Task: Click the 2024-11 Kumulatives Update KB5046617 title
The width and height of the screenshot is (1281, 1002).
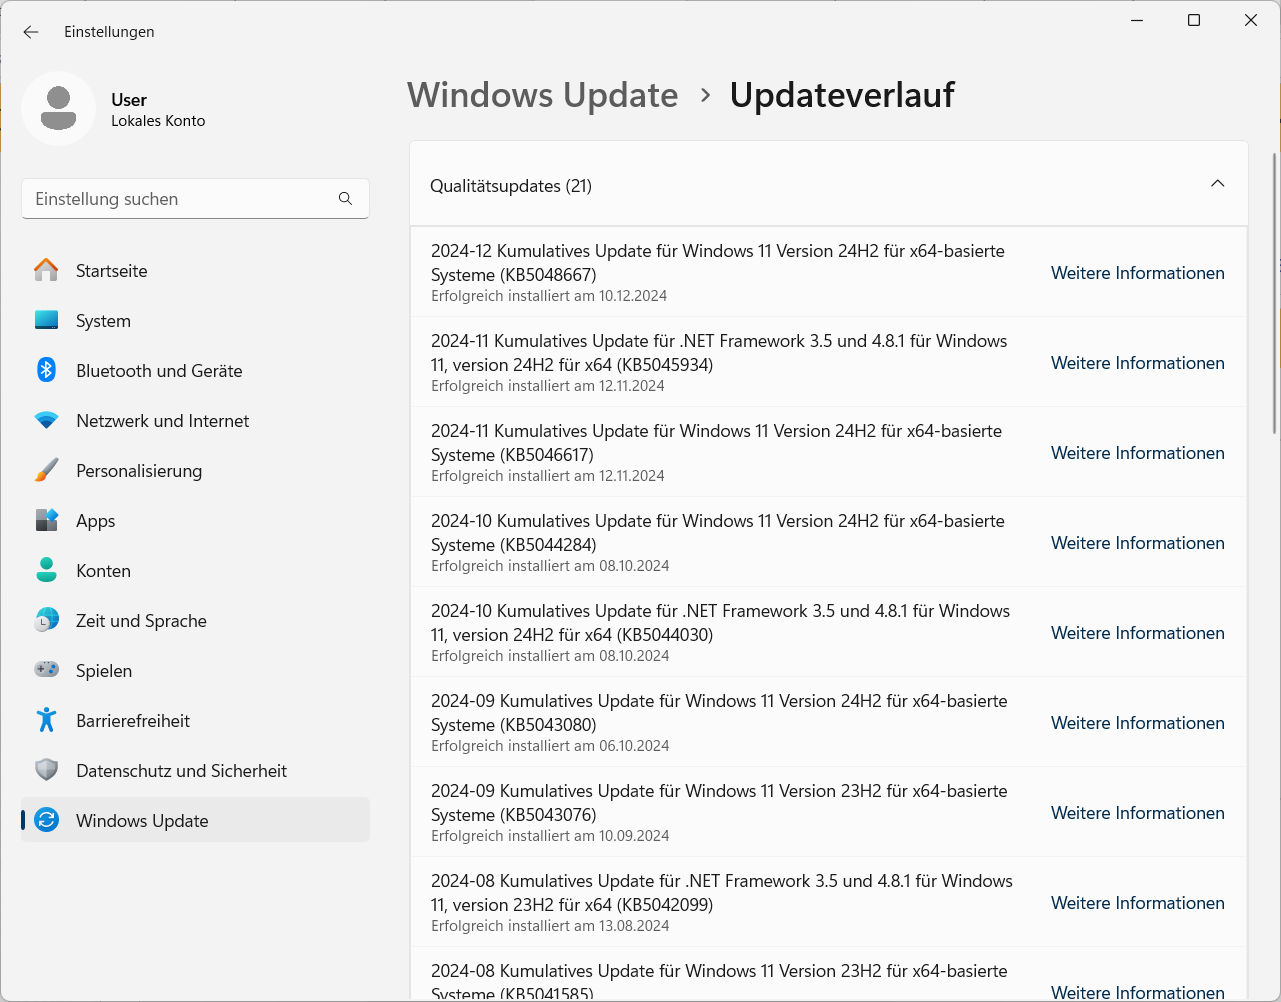Action: (716, 443)
